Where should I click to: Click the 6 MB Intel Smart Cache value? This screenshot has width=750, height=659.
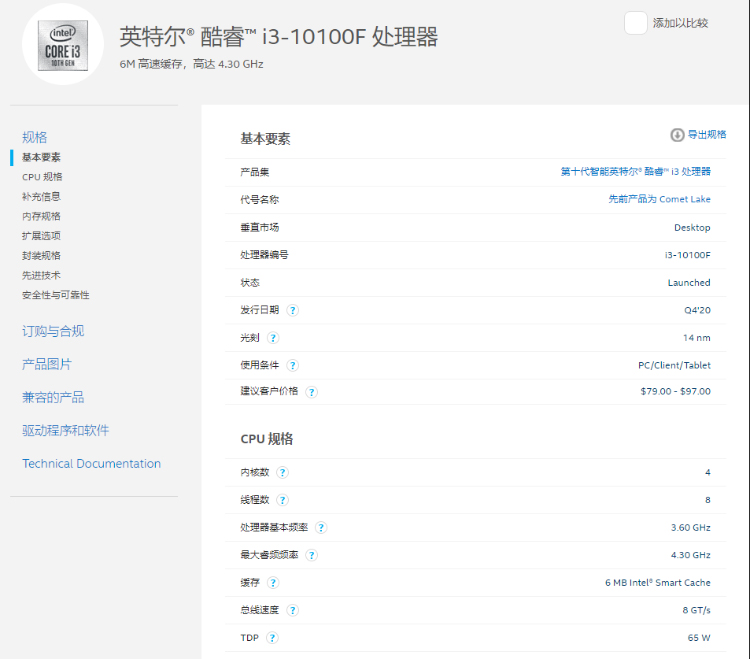pos(658,583)
